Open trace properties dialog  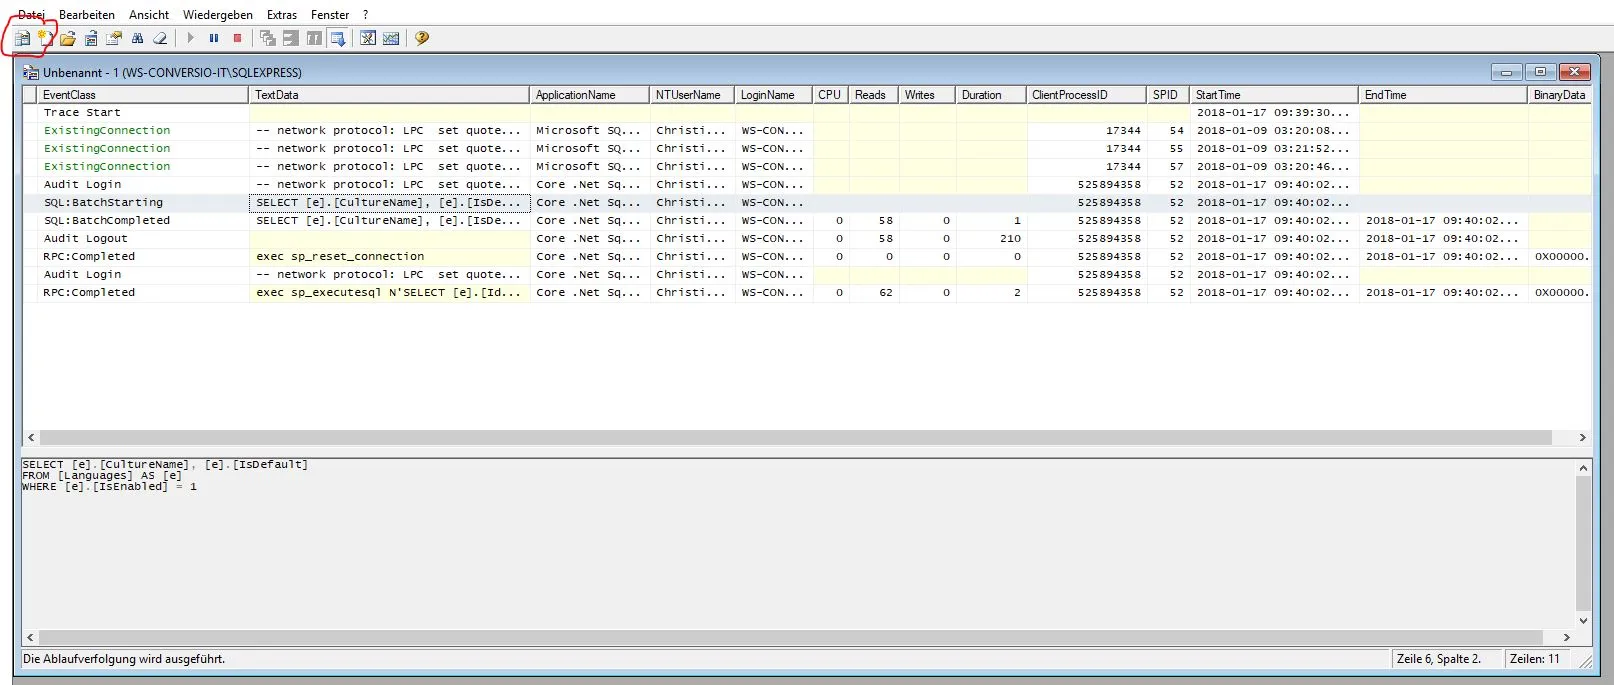[114, 39]
